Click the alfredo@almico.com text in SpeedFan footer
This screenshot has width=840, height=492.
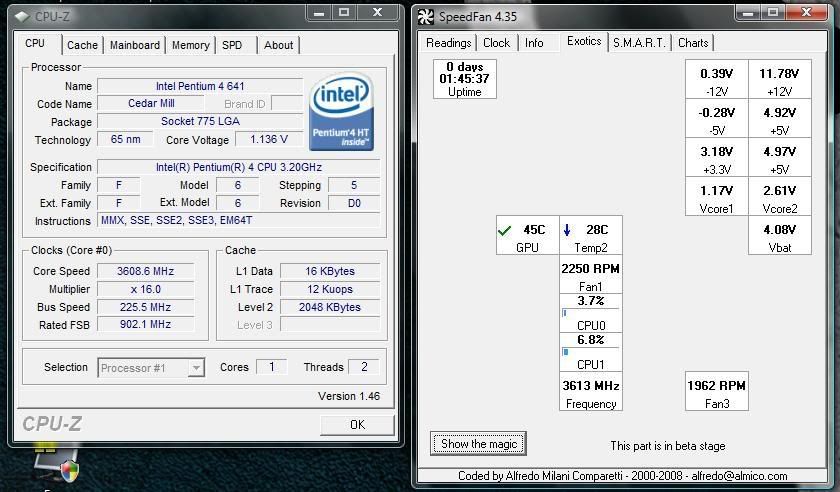(739, 476)
